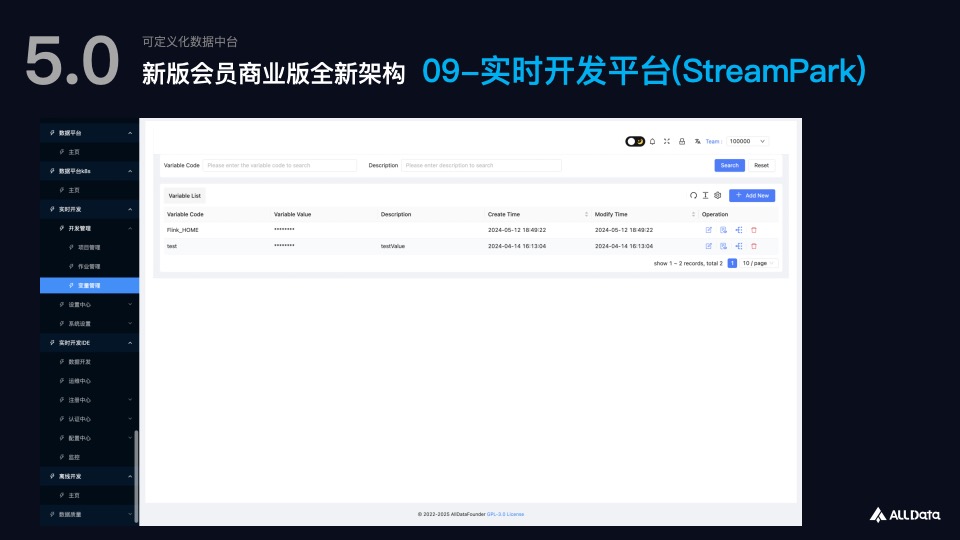The width and height of the screenshot is (960, 540).
Task: Click the refresh table icon
Action: tap(693, 195)
